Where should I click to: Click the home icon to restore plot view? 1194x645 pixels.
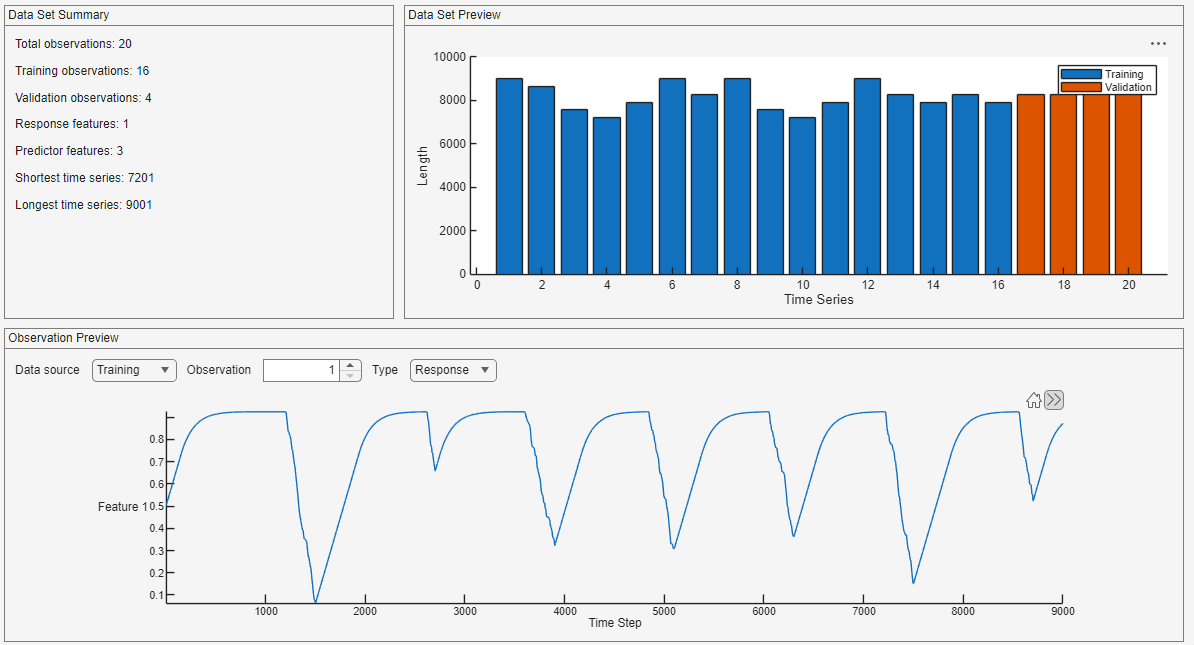1034,400
